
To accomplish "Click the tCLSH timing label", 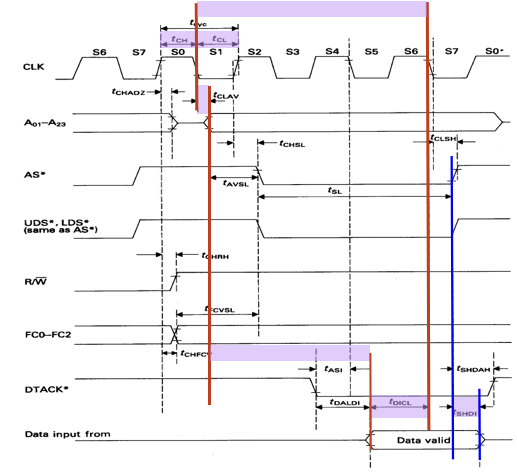I will click(443, 138).
